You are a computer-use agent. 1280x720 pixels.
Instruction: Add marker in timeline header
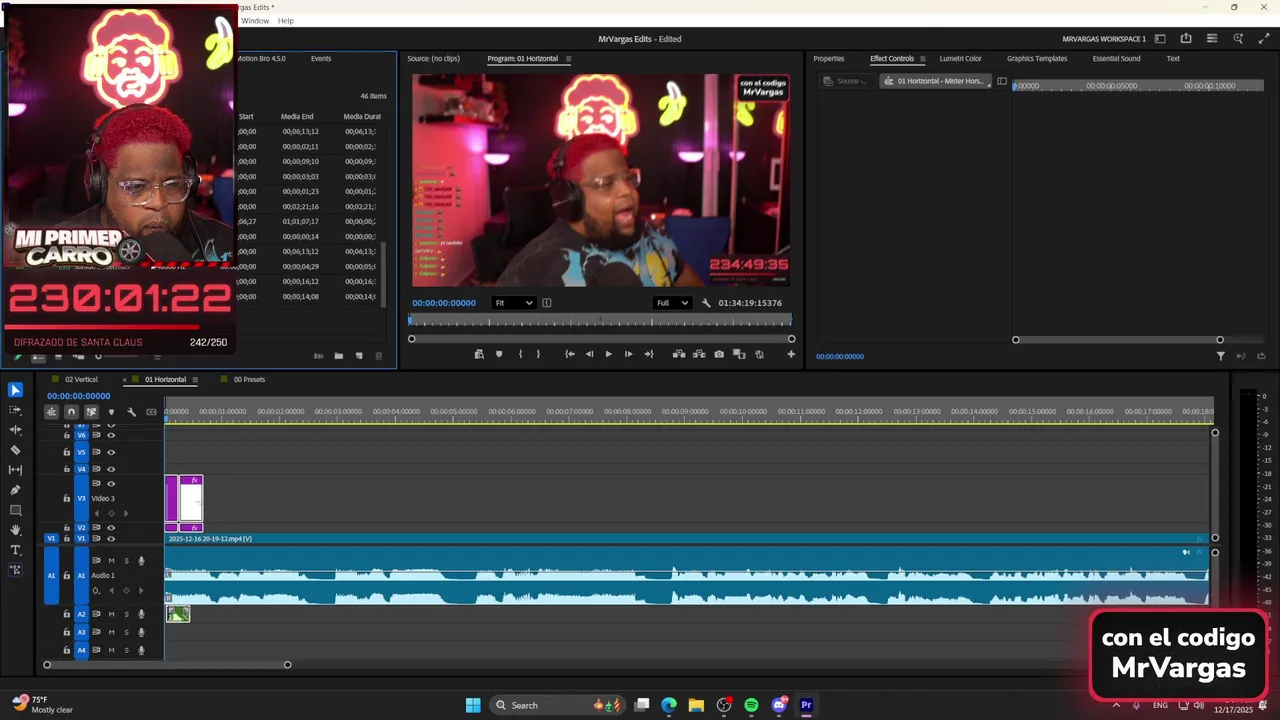(x=111, y=412)
